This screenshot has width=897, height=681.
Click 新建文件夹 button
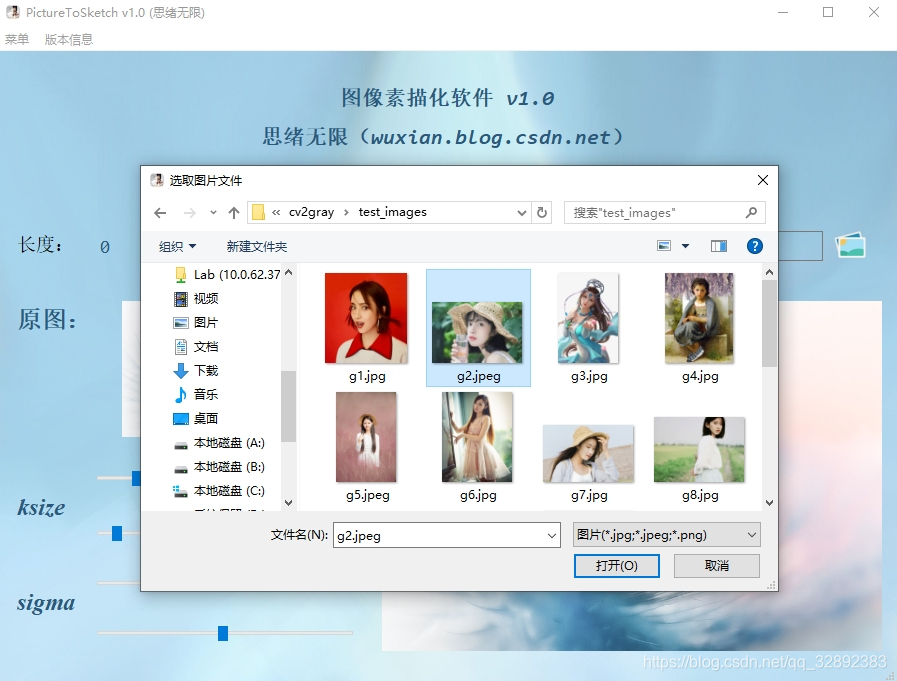pos(256,247)
